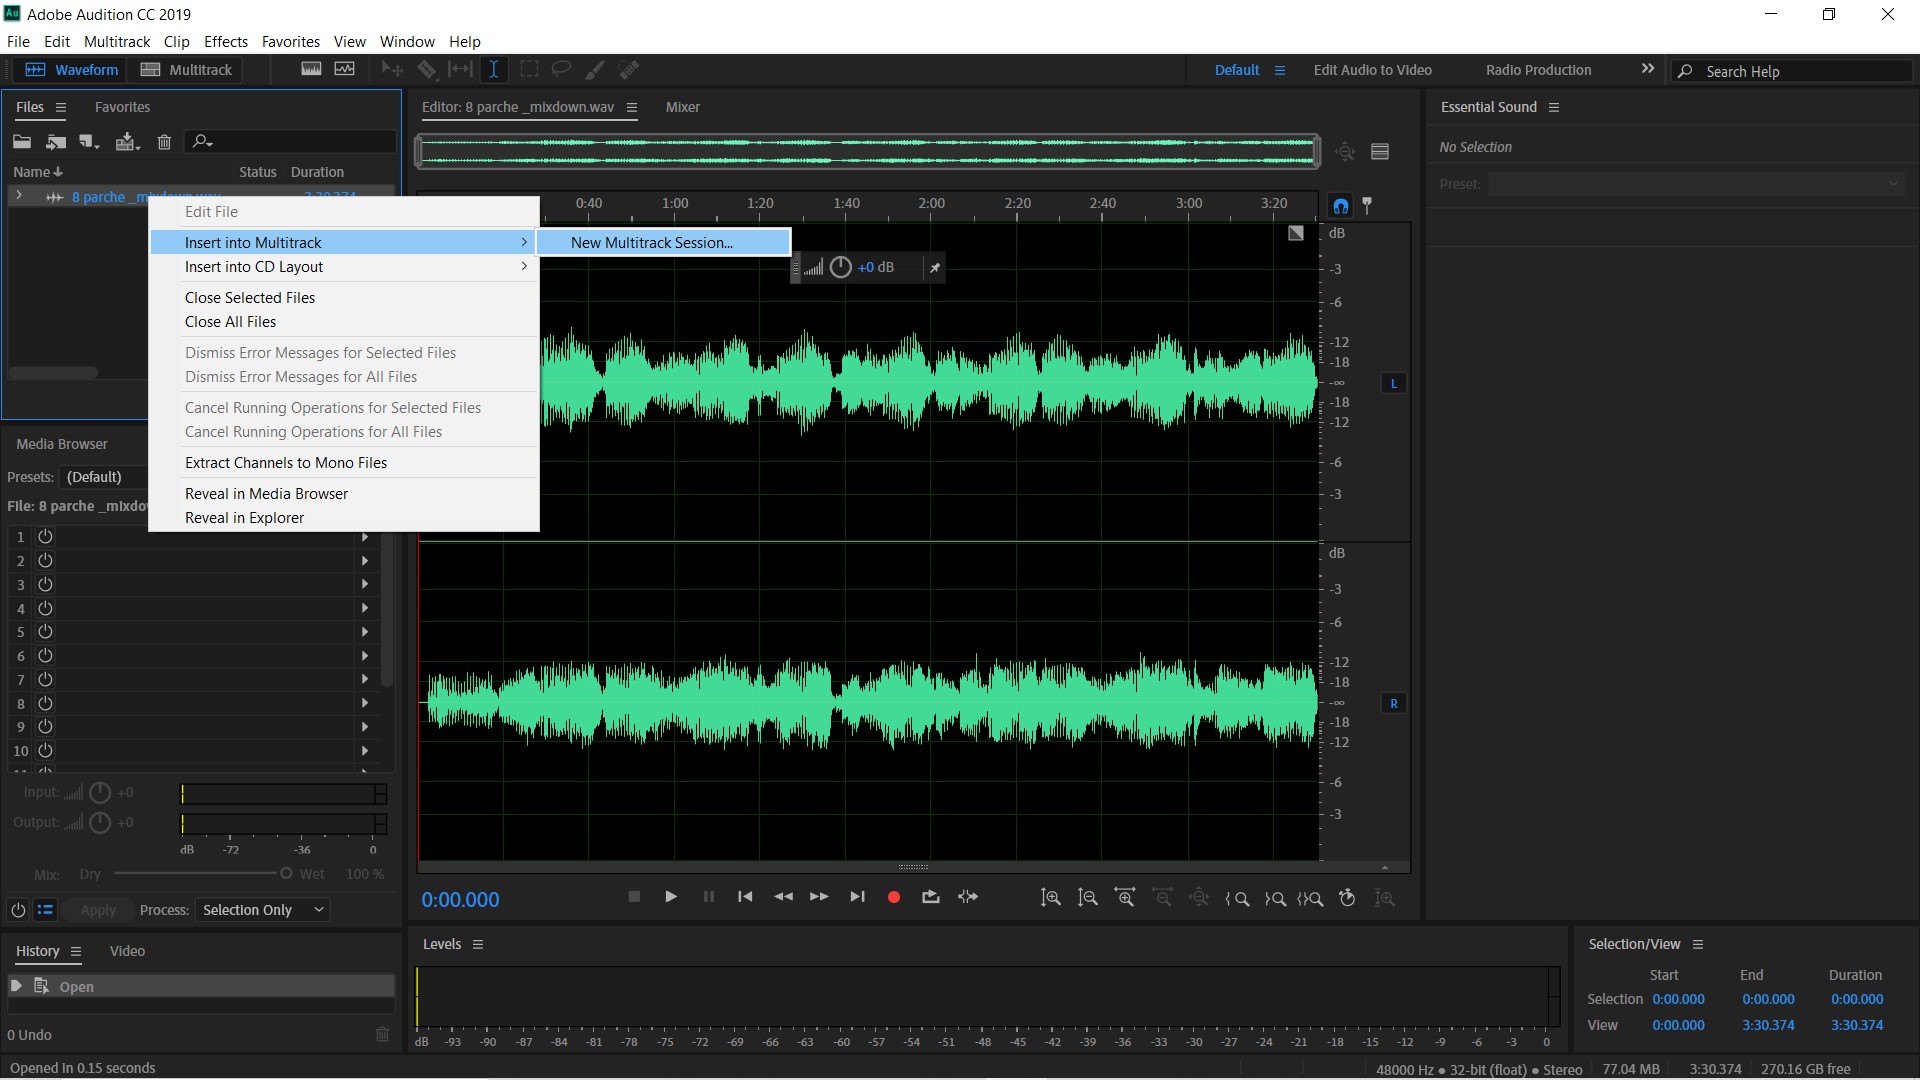Viewport: 1920px width, 1080px height.
Task: Open the Effects menu
Action: pos(225,41)
